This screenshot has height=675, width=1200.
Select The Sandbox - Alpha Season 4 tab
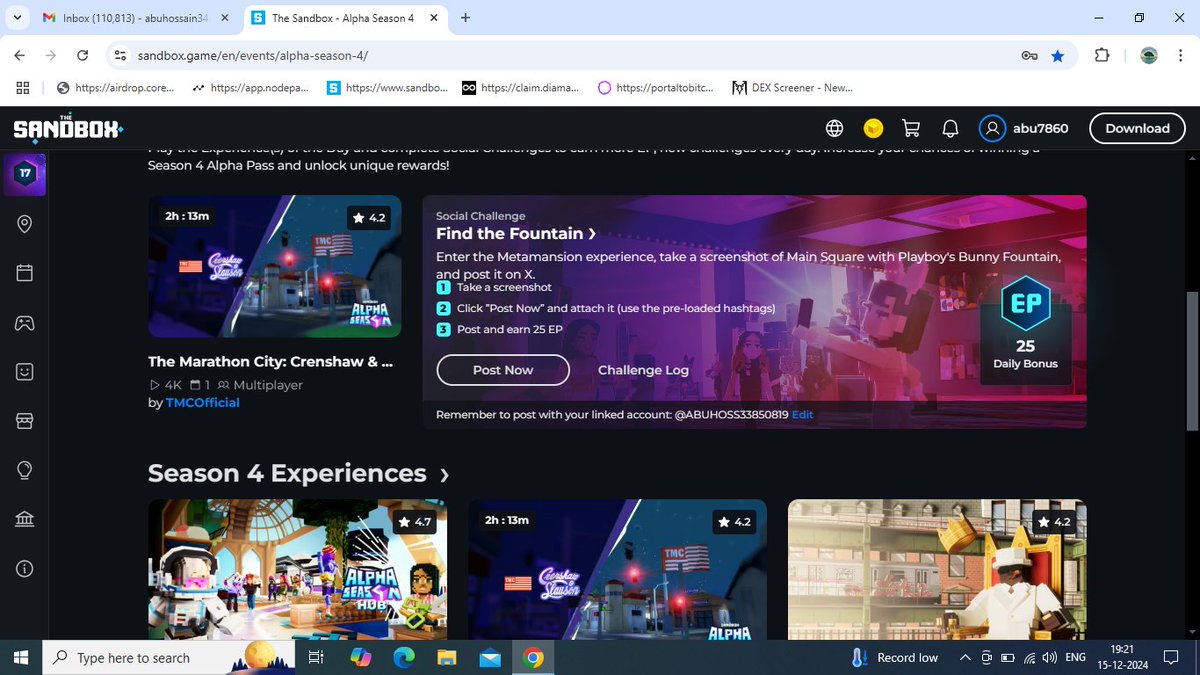343,18
